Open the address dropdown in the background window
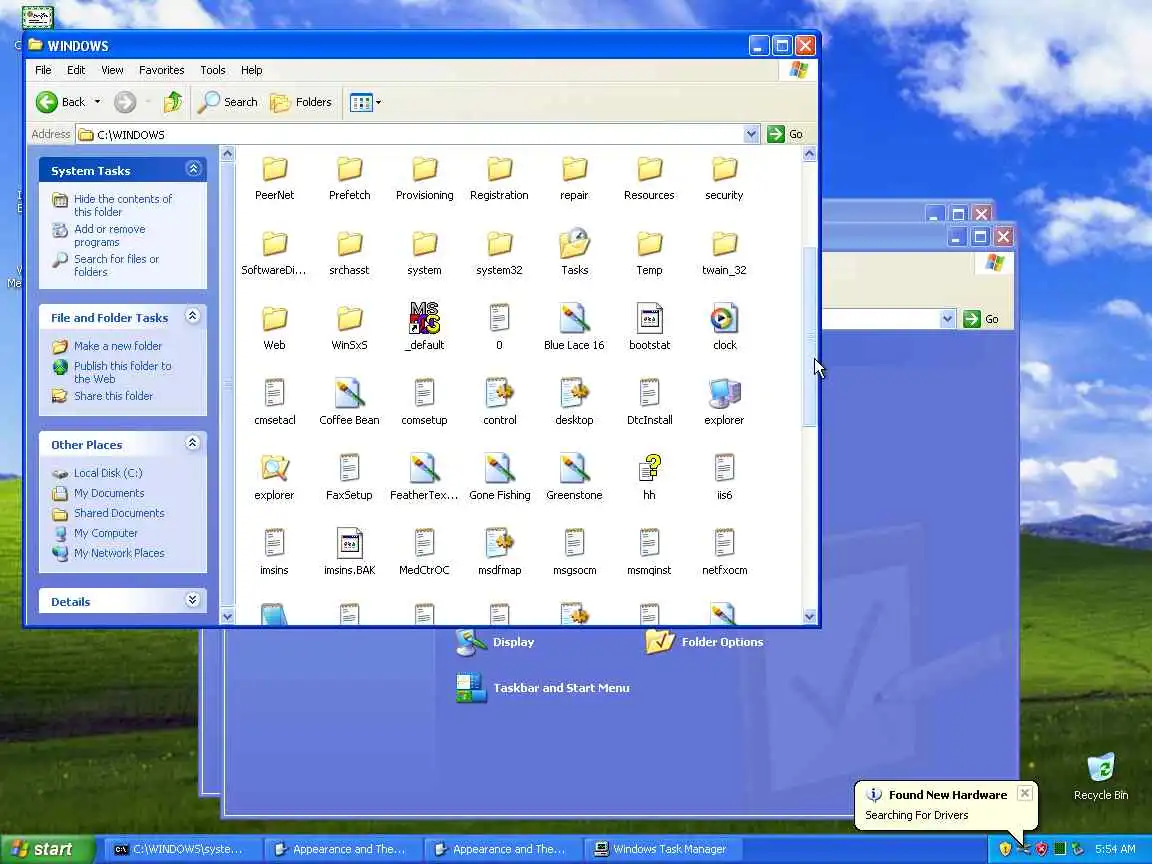 pyautogui.click(x=947, y=319)
